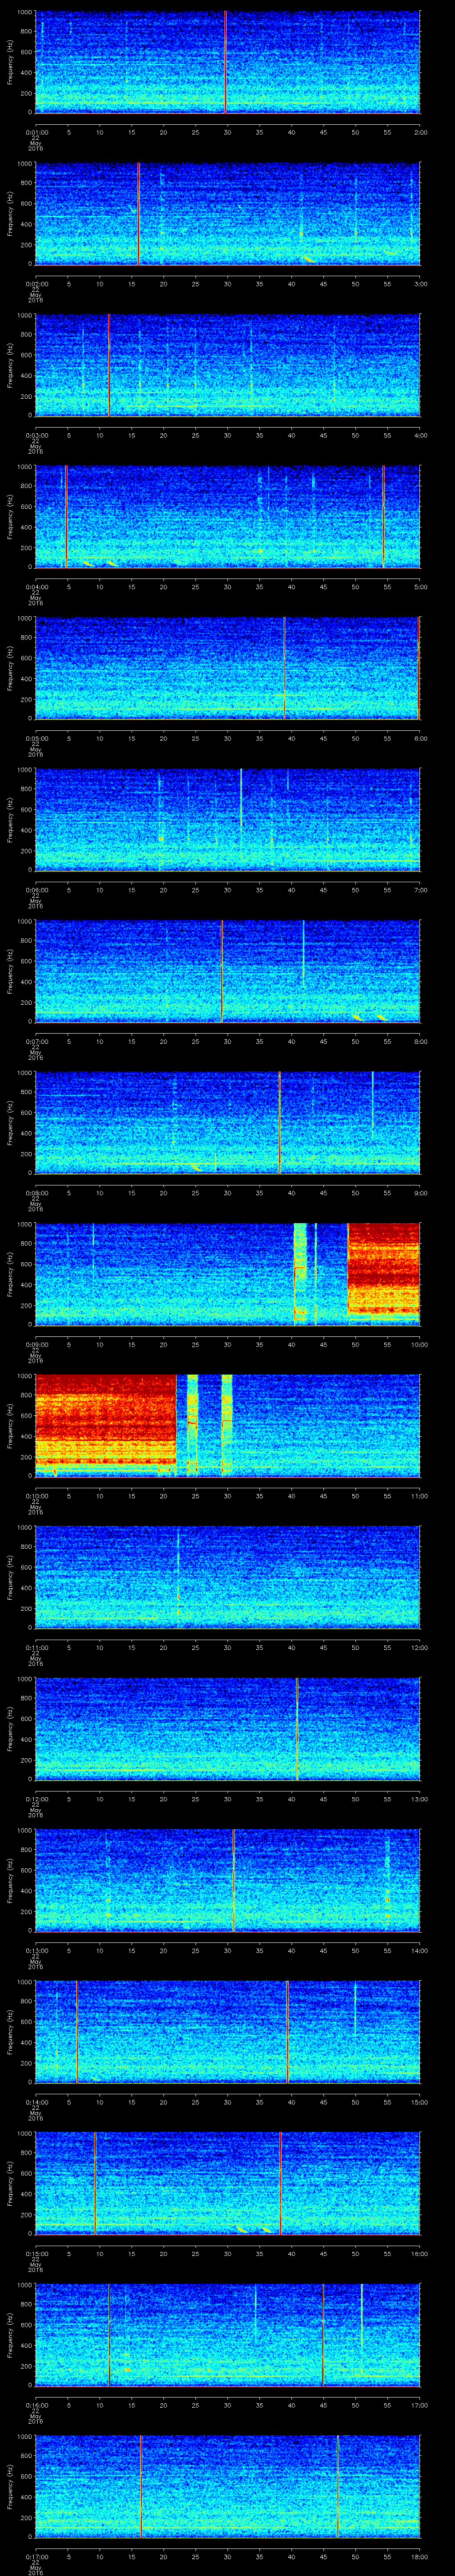Click the '0:10:00' axis label
Screen dimensions: 455x2576
click(x=36, y=1495)
